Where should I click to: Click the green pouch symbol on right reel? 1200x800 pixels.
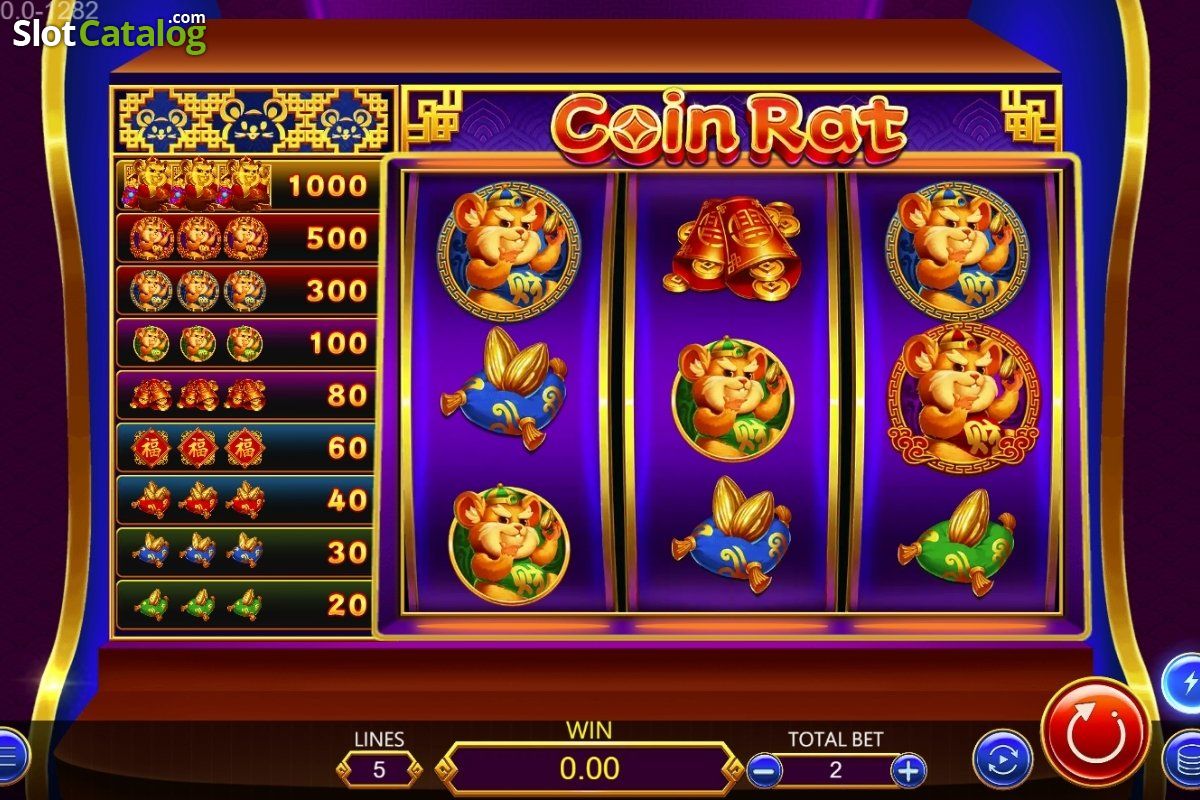957,540
